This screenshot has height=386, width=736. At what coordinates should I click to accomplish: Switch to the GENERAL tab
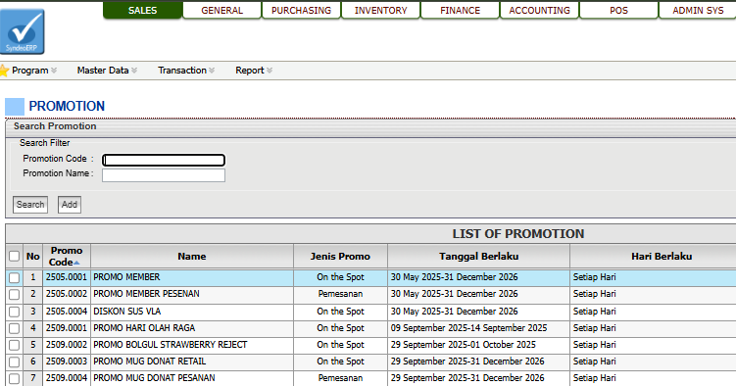click(x=222, y=10)
